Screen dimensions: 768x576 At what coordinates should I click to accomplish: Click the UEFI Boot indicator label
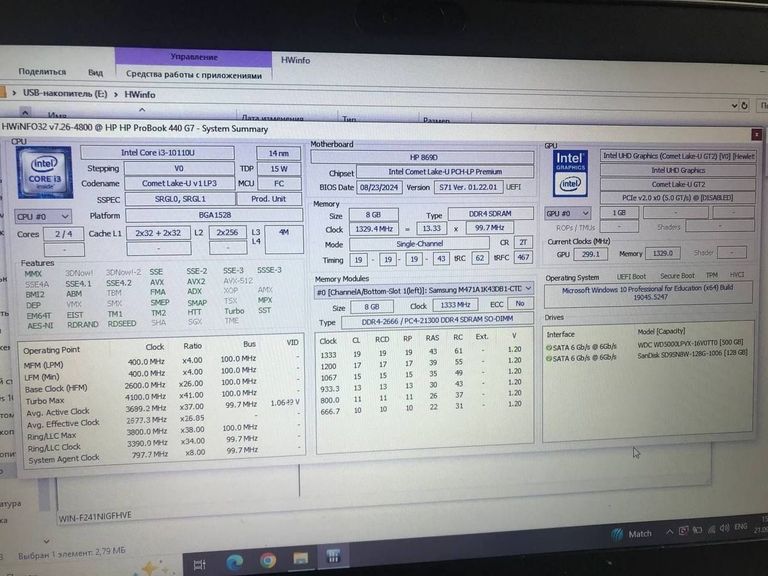tap(631, 277)
